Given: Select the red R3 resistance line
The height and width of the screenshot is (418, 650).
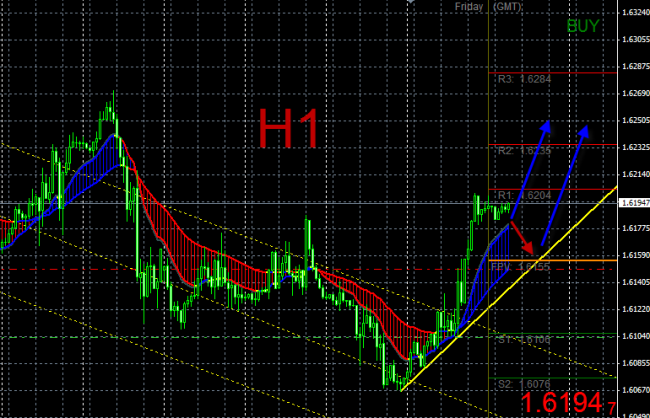Looking at the screenshot, I should [553, 73].
